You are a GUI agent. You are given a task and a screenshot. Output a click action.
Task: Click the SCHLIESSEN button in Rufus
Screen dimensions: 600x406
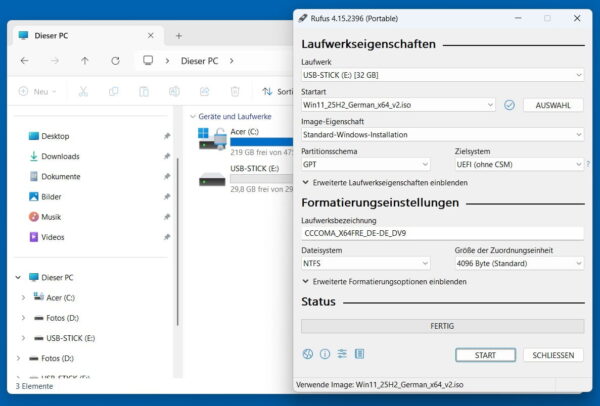(553, 355)
